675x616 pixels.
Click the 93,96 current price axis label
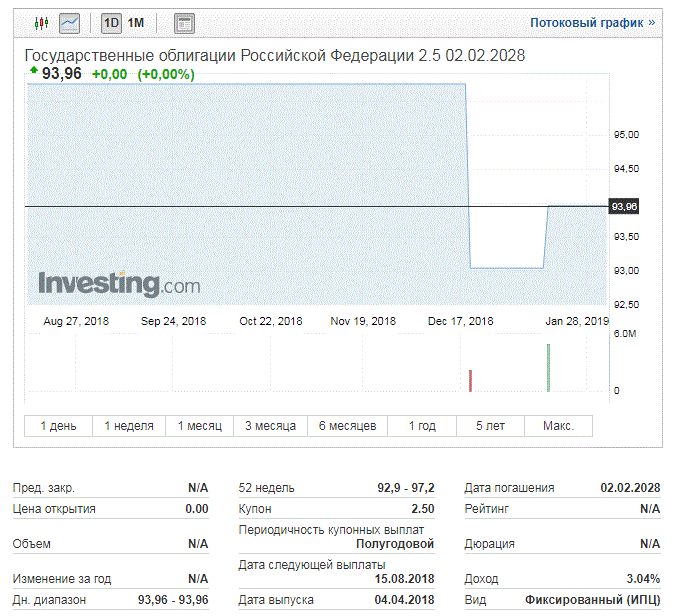point(624,206)
